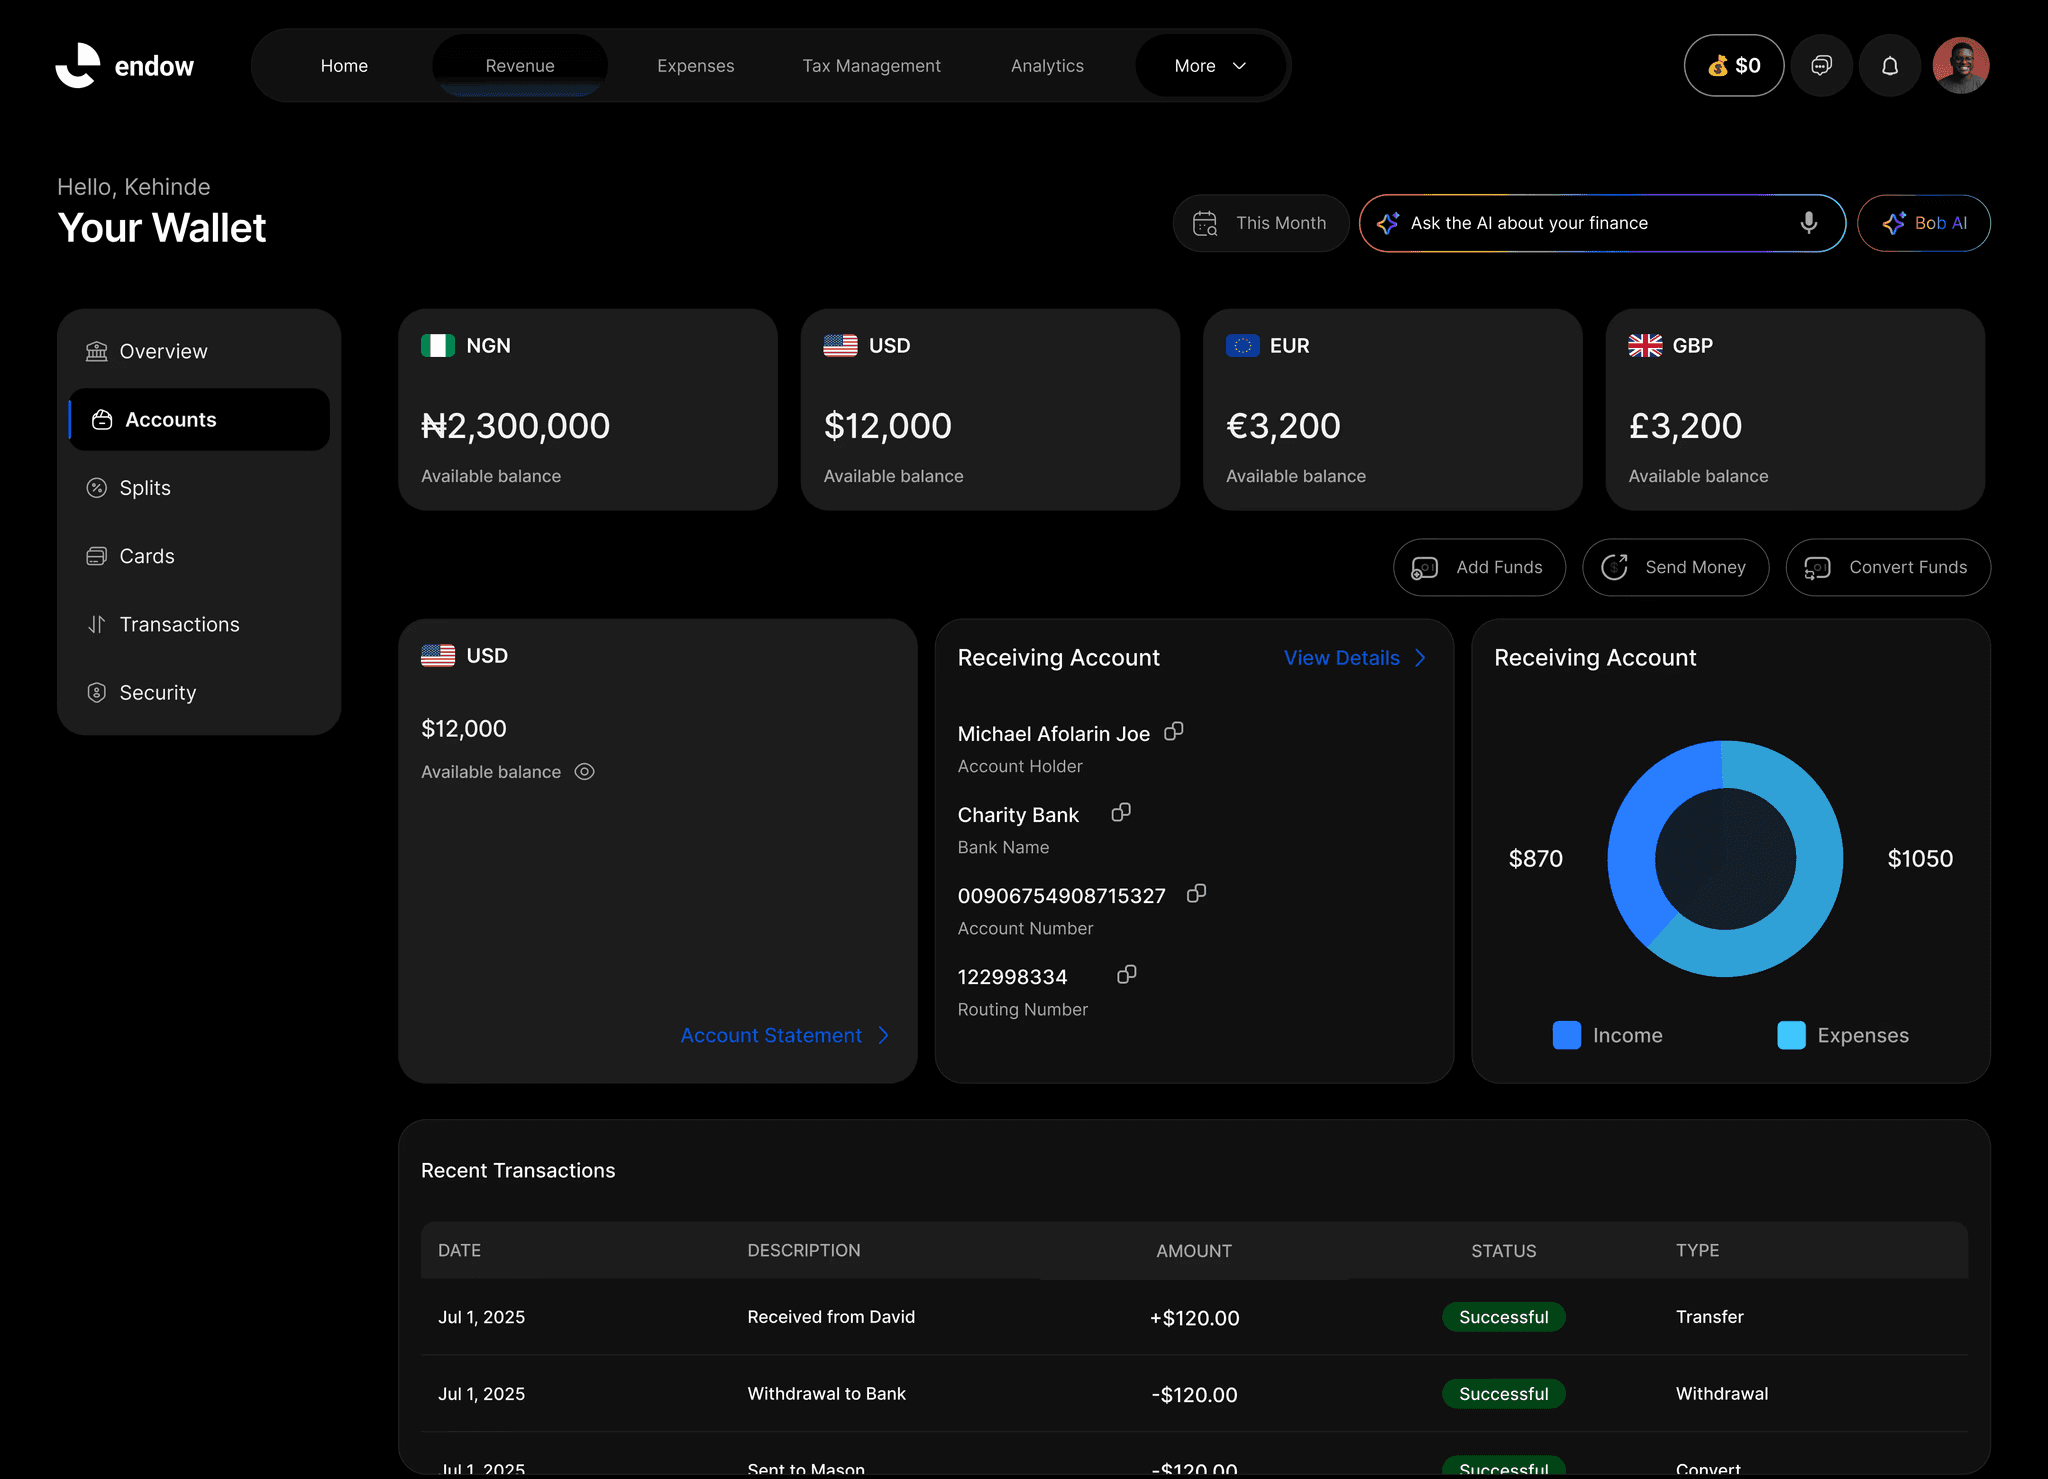Copy the account holder name
The height and width of the screenshot is (1479, 2048).
click(x=1174, y=732)
